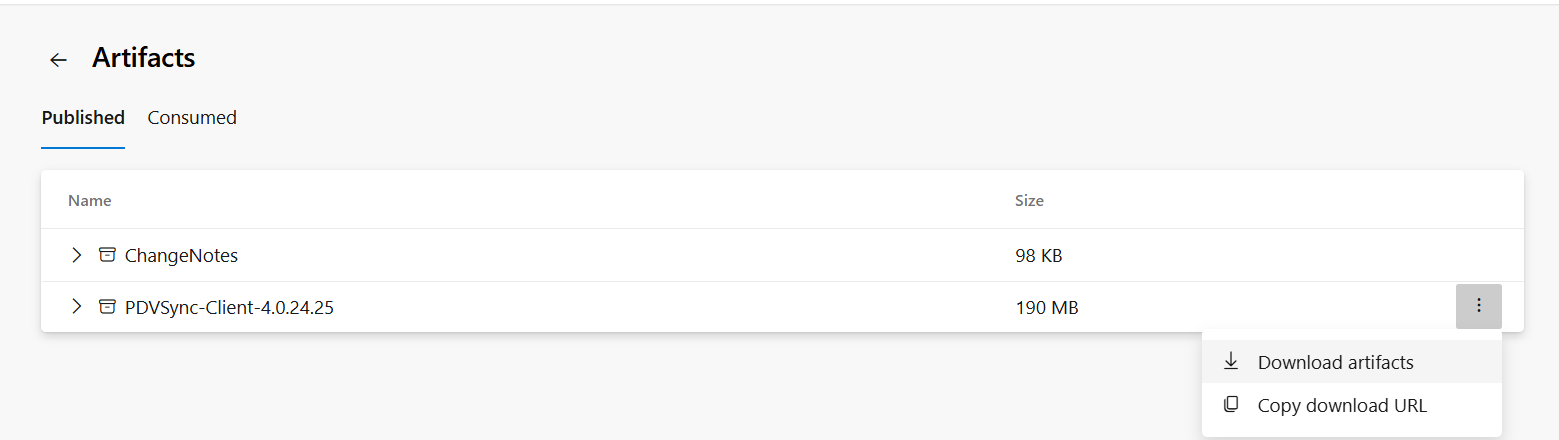Click the ChangeNotes archive box icon

[x=107, y=255]
